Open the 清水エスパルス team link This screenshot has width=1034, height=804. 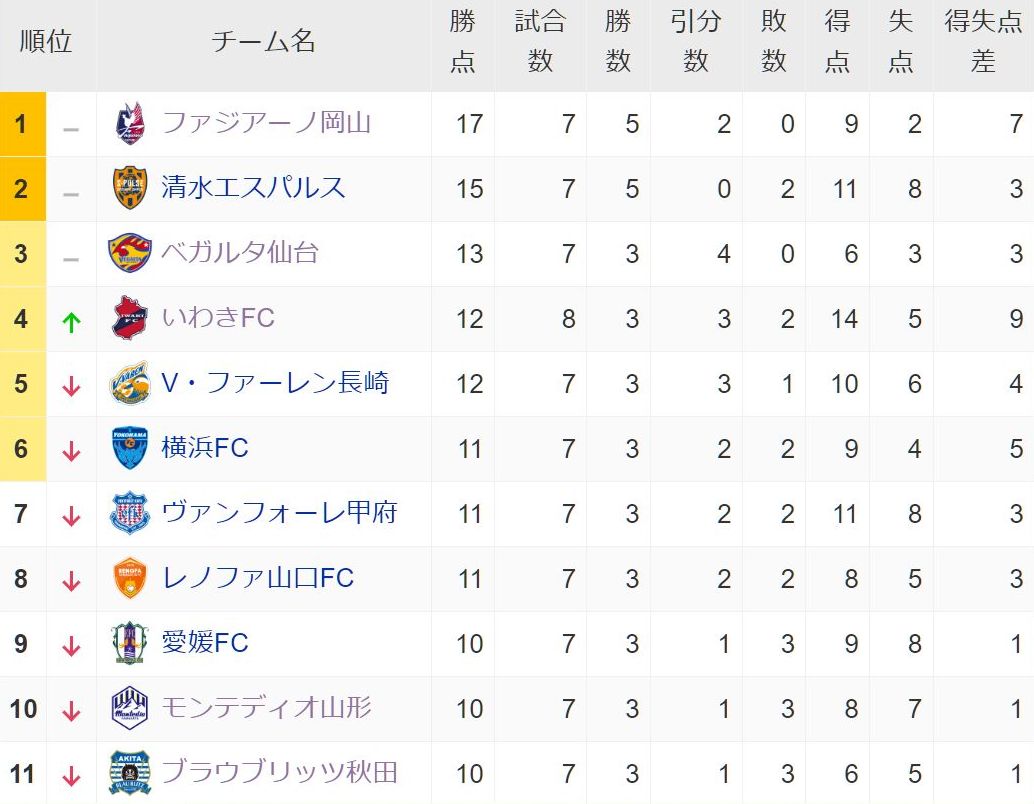[x=253, y=188]
